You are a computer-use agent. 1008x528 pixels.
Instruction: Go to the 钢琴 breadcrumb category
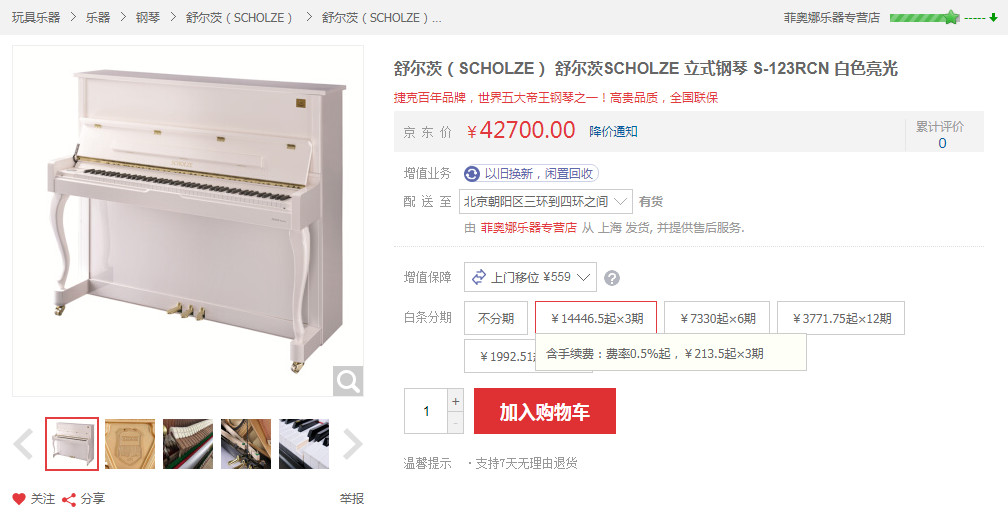[x=148, y=17]
